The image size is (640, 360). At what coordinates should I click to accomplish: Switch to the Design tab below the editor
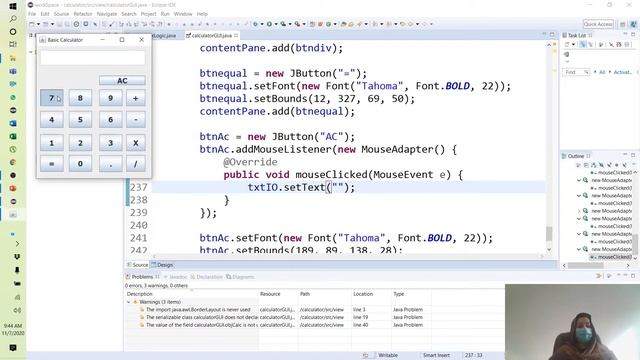[x=162, y=265]
